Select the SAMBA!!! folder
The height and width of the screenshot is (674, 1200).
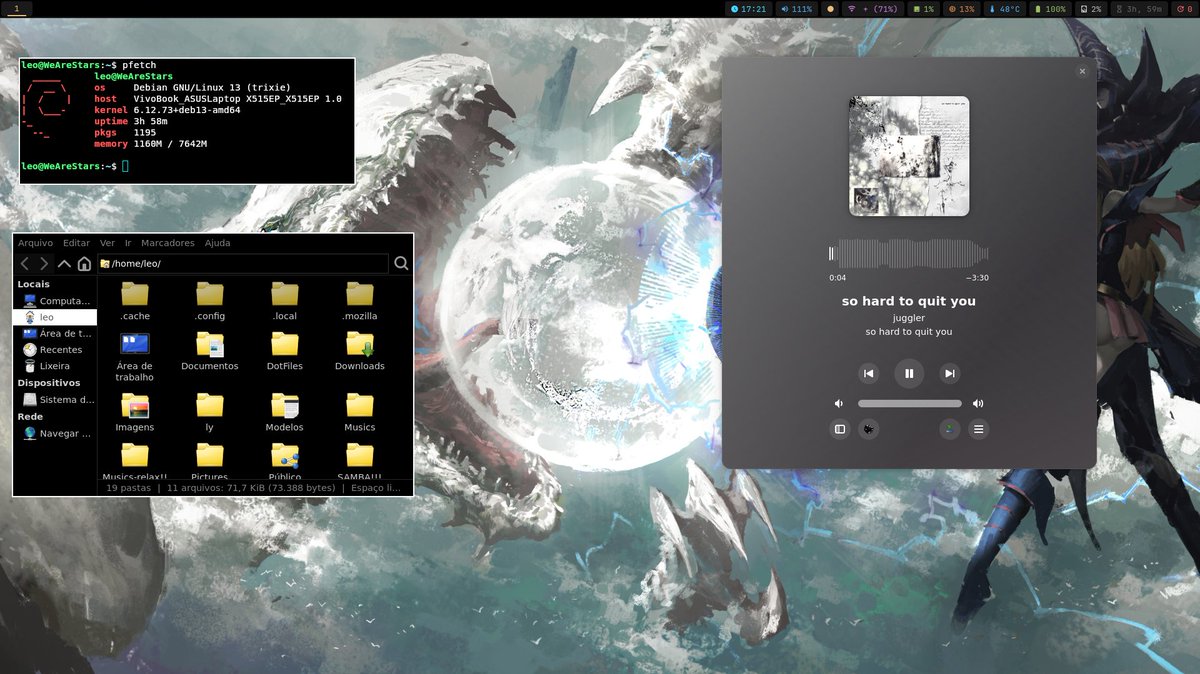tap(360, 462)
